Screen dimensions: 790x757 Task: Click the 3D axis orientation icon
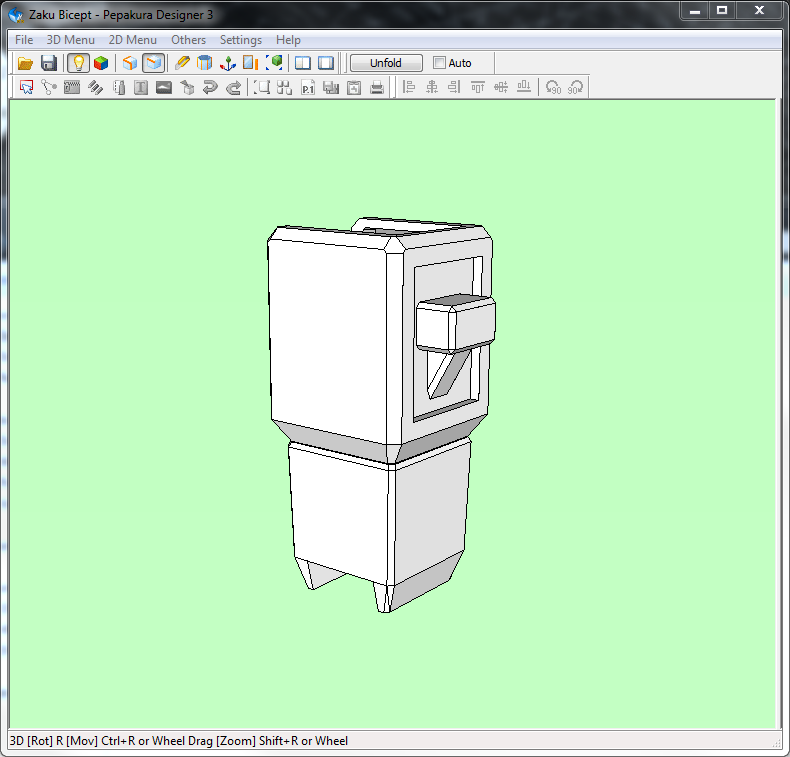228,63
